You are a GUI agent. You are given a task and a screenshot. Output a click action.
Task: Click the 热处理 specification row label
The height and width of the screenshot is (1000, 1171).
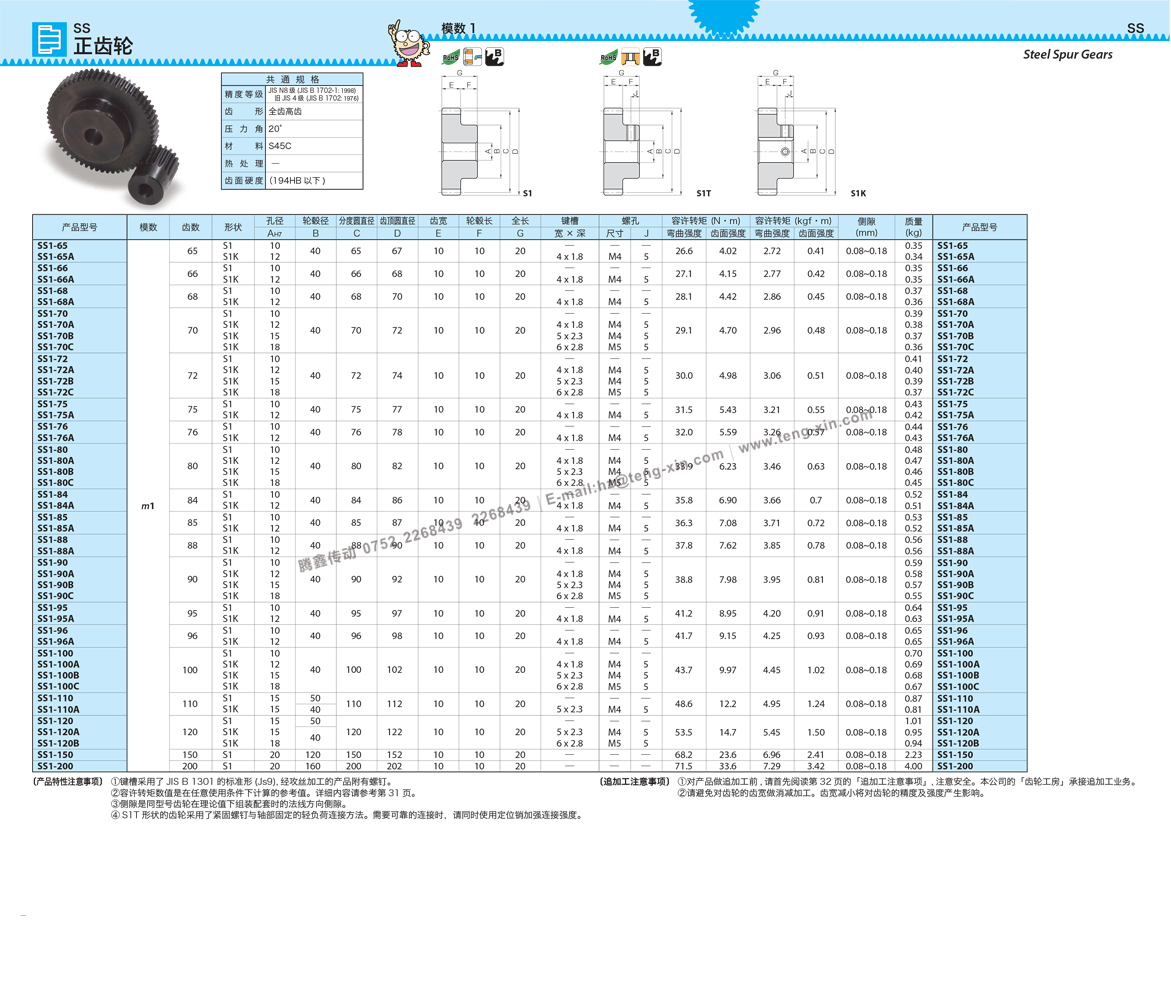pos(244,164)
